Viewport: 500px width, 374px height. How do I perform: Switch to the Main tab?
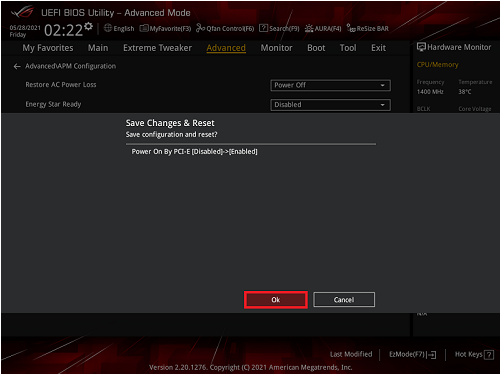98,48
